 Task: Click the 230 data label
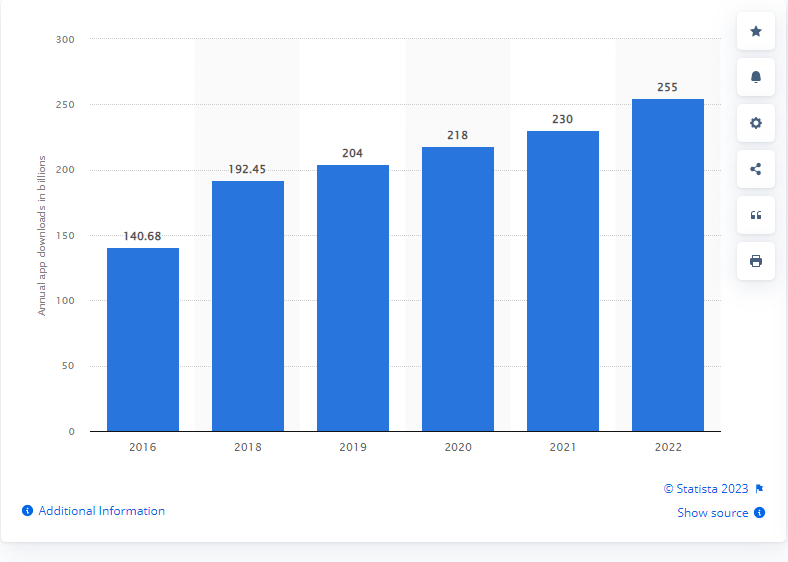click(562, 119)
